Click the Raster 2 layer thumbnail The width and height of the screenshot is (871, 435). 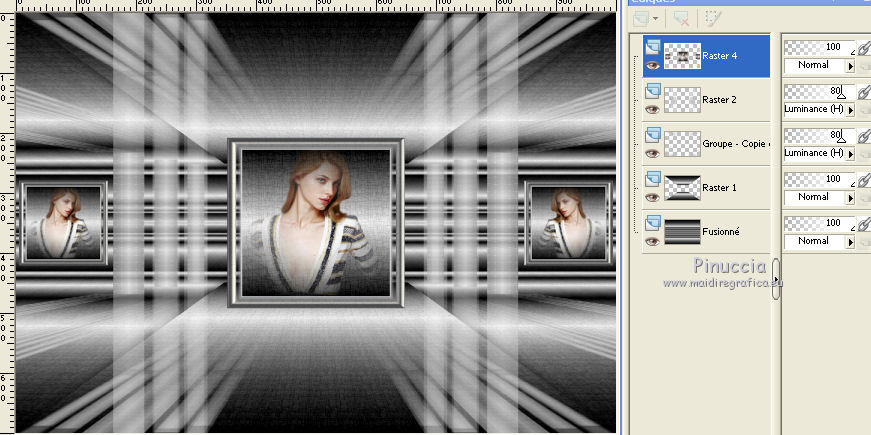click(x=682, y=99)
